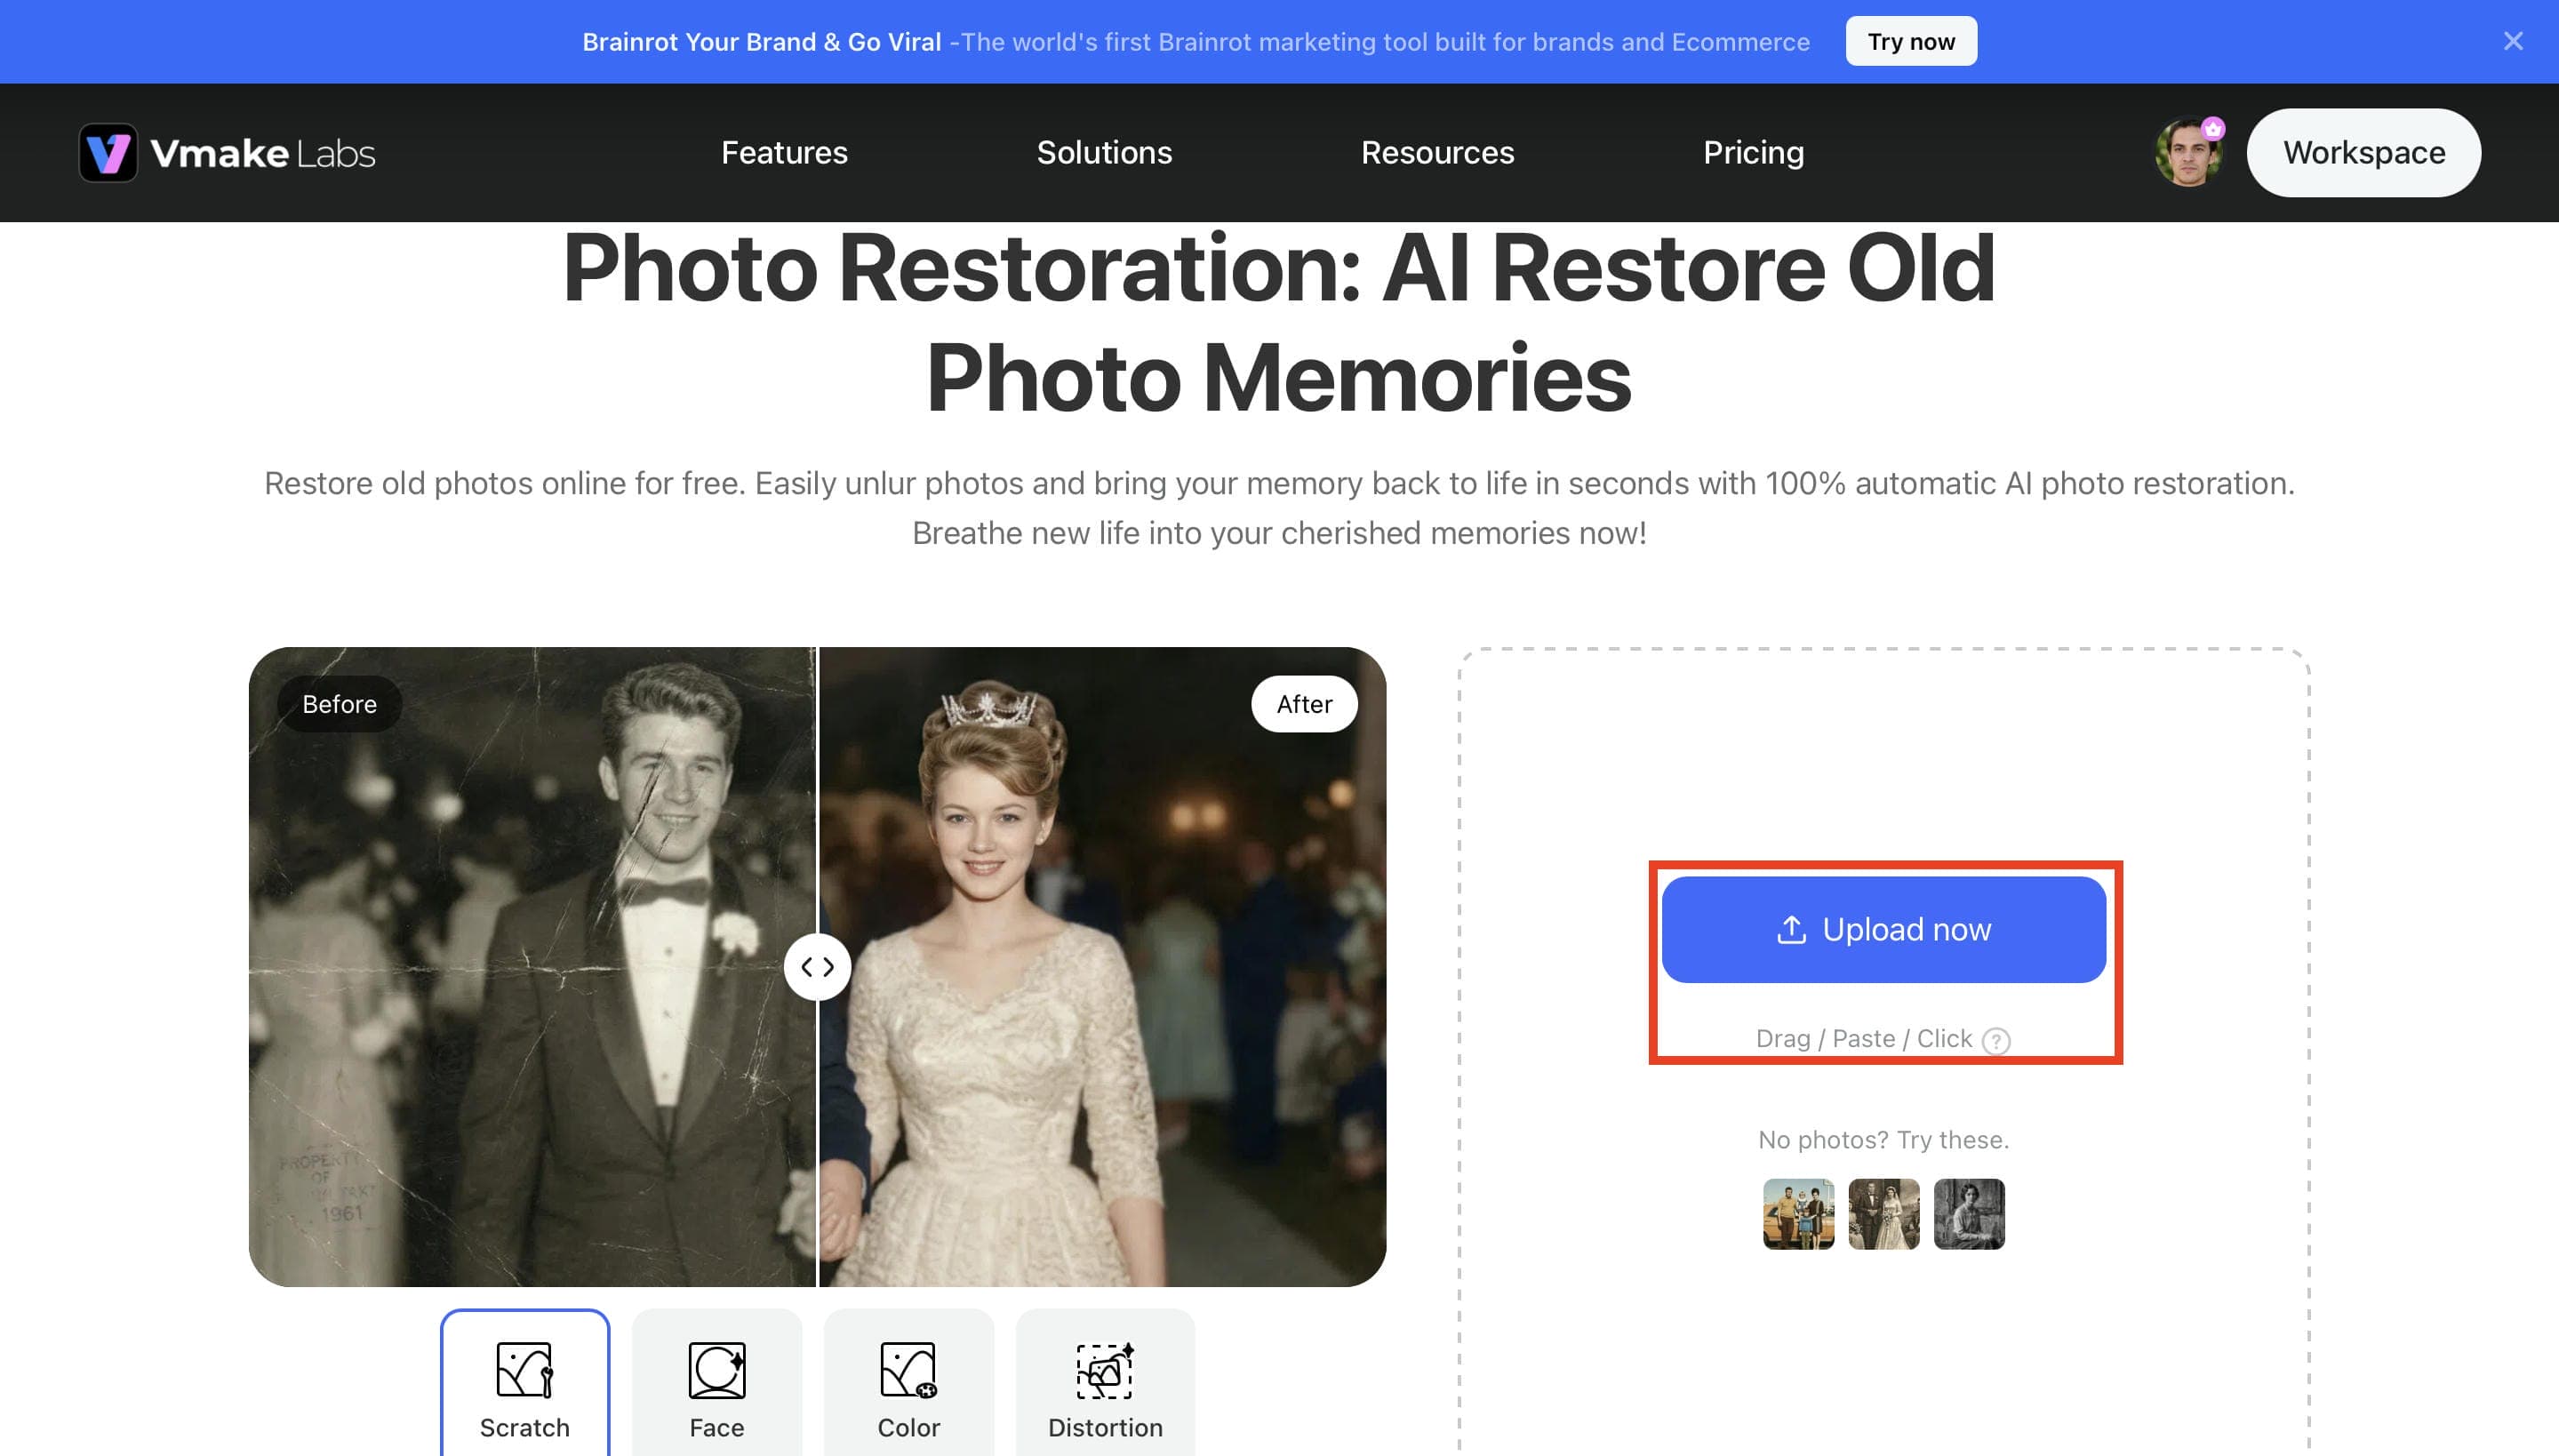Viewport: 2559px width, 1456px height.
Task: Select the Color restoration tab
Action: pos(909,1383)
